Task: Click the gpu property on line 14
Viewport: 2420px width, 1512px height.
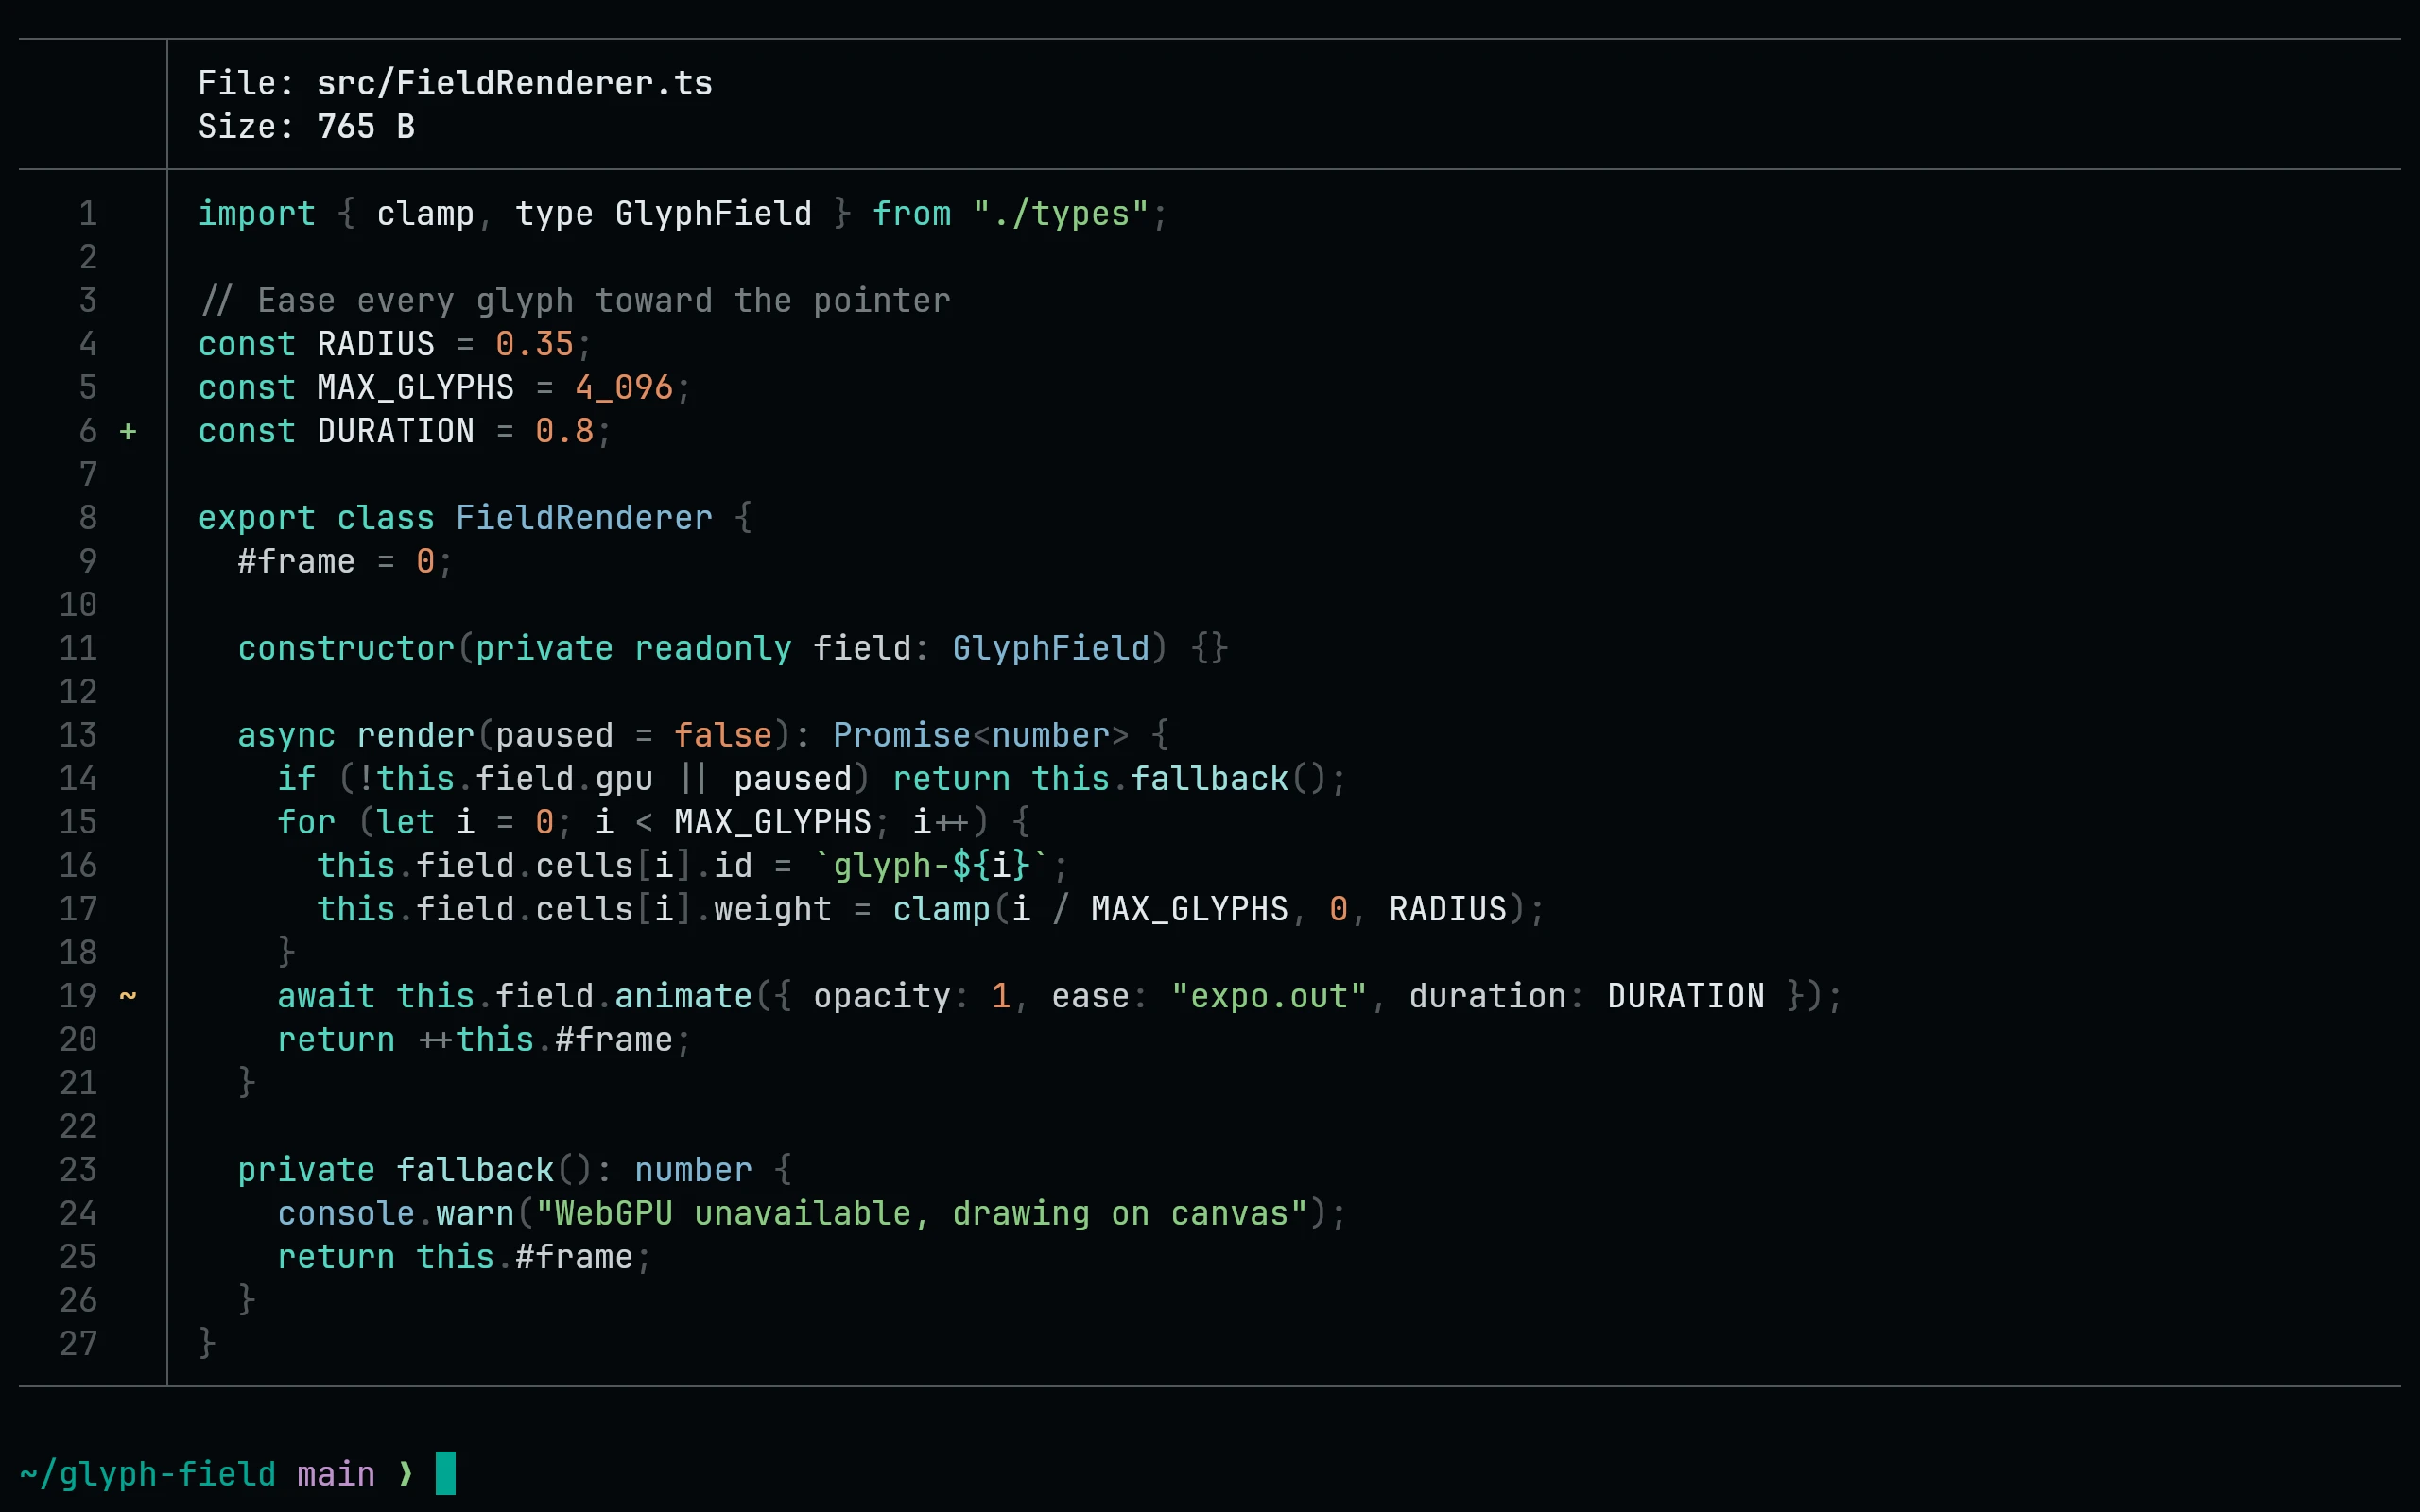Action: tap(624, 779)
